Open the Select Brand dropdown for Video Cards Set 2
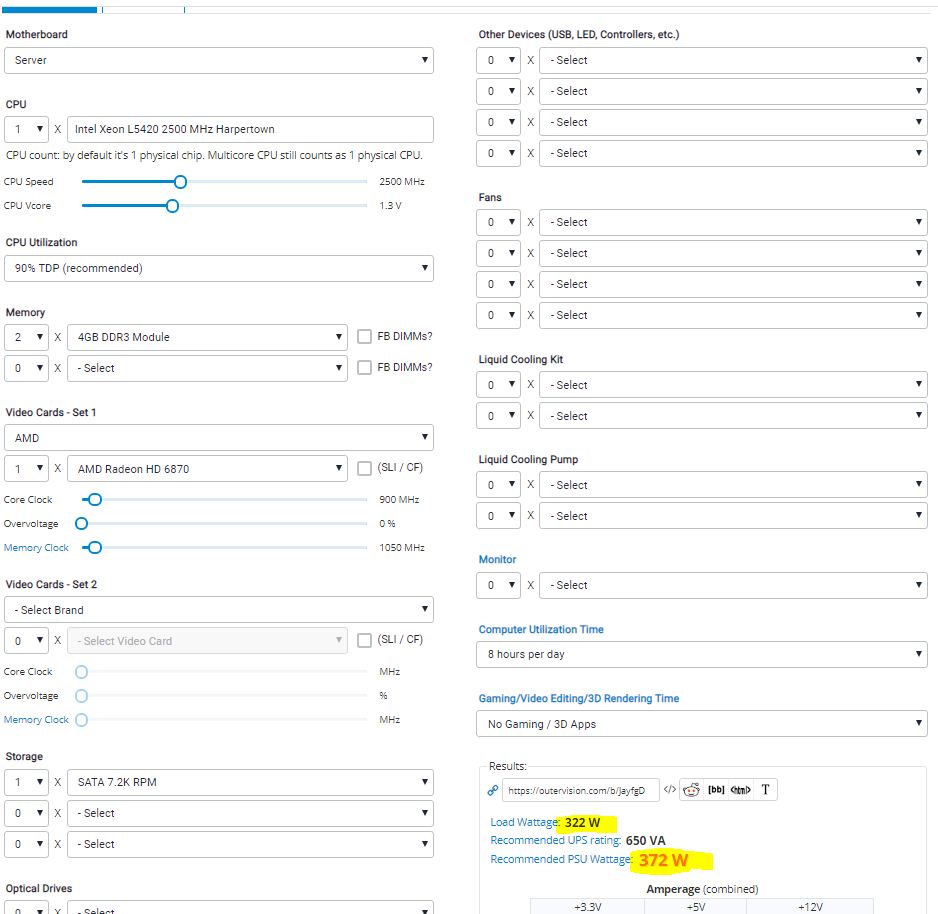 coord(219,610)
